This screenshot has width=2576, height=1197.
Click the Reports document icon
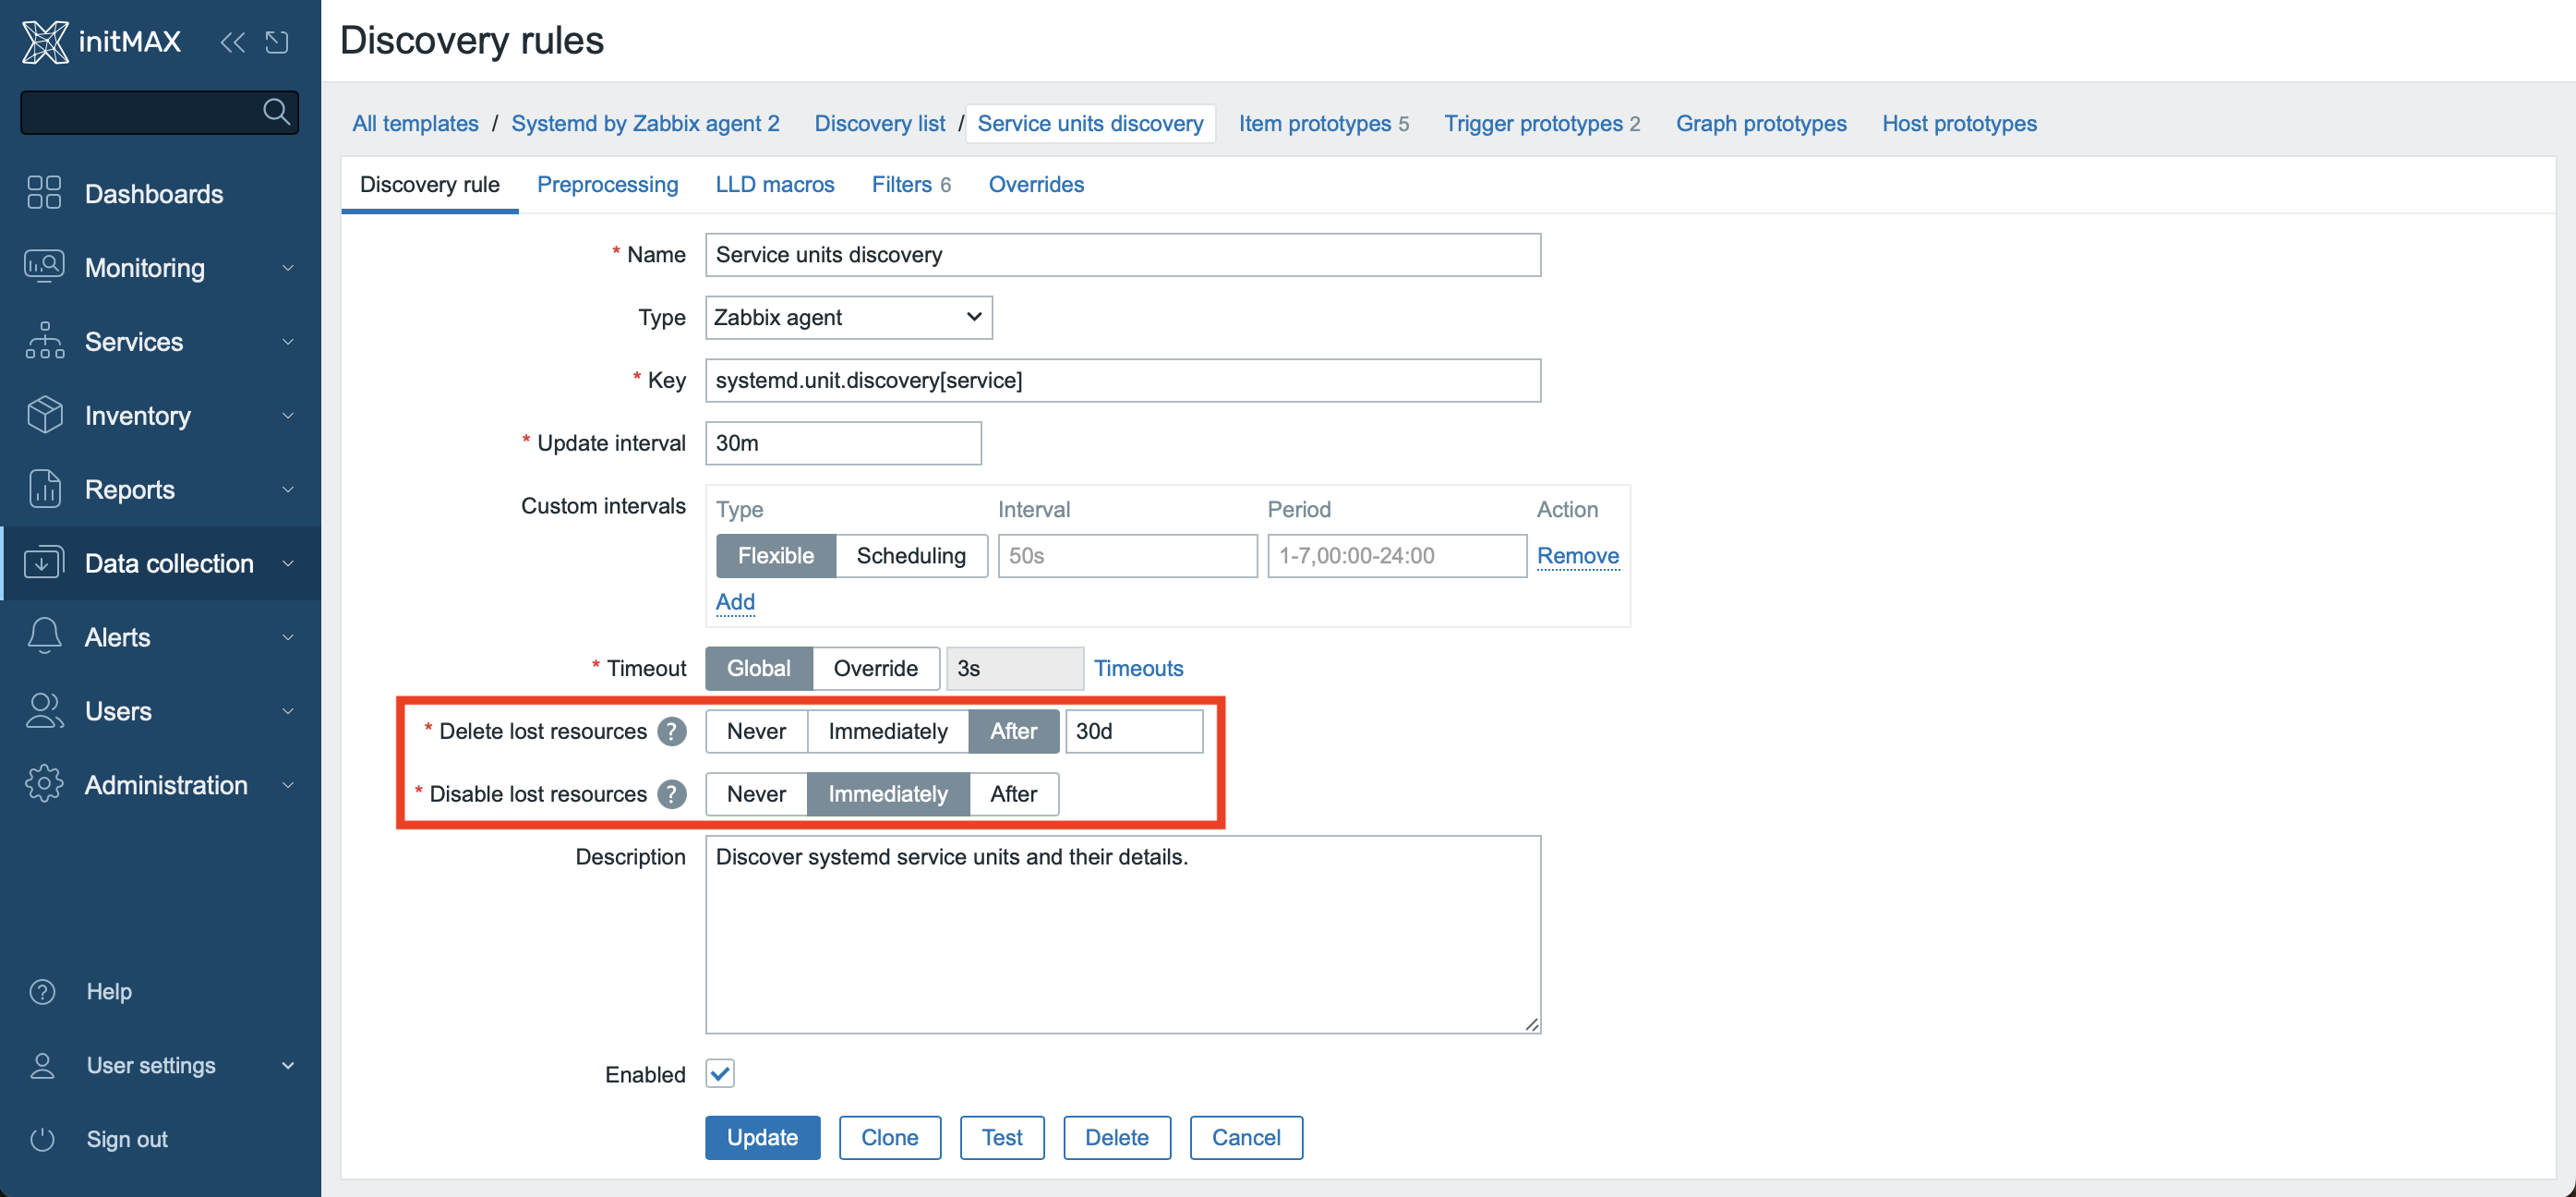44,489
